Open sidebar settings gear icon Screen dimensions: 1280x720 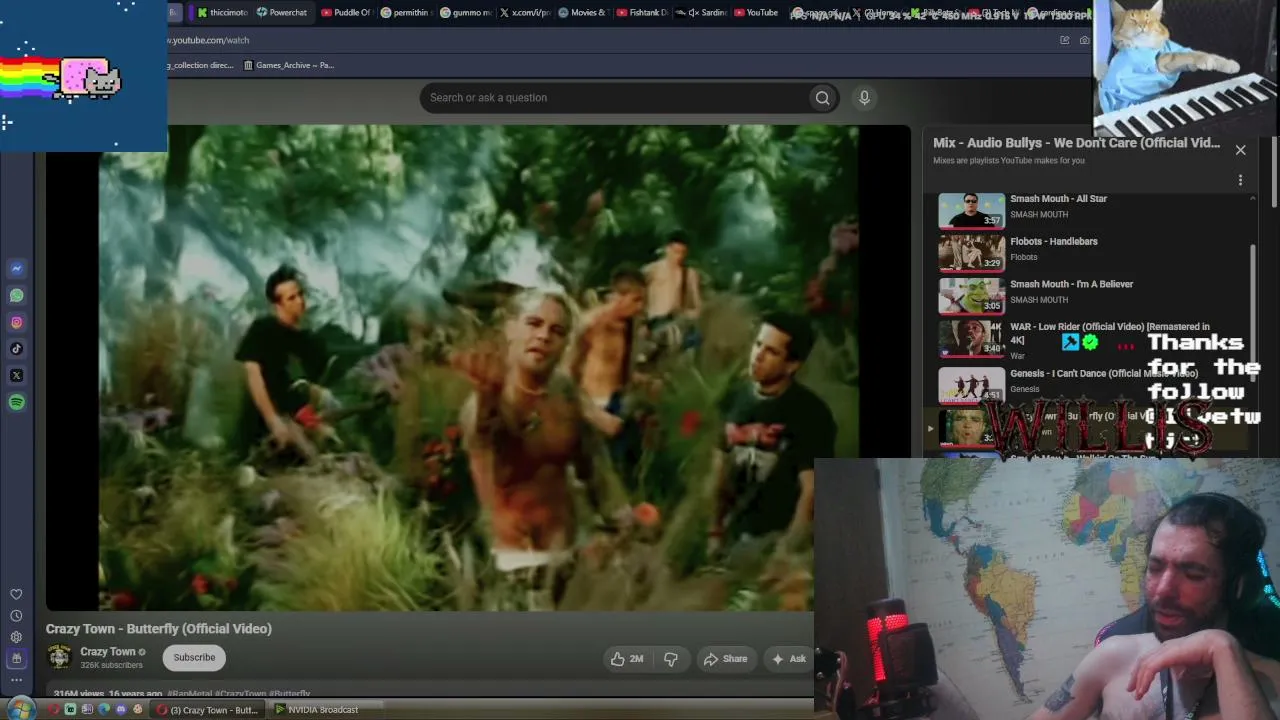click(x=16, y=637)
